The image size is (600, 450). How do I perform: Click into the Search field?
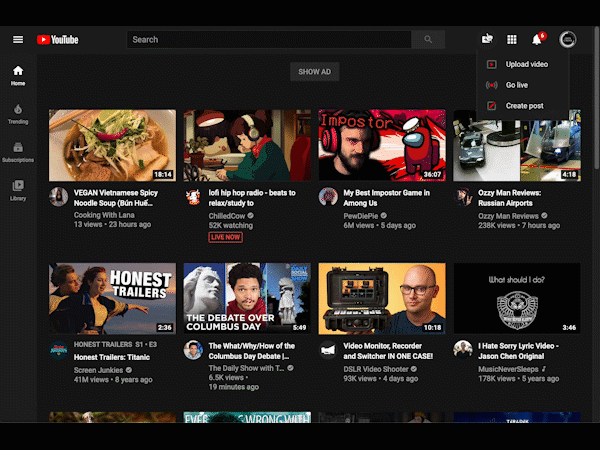(270, 40)
